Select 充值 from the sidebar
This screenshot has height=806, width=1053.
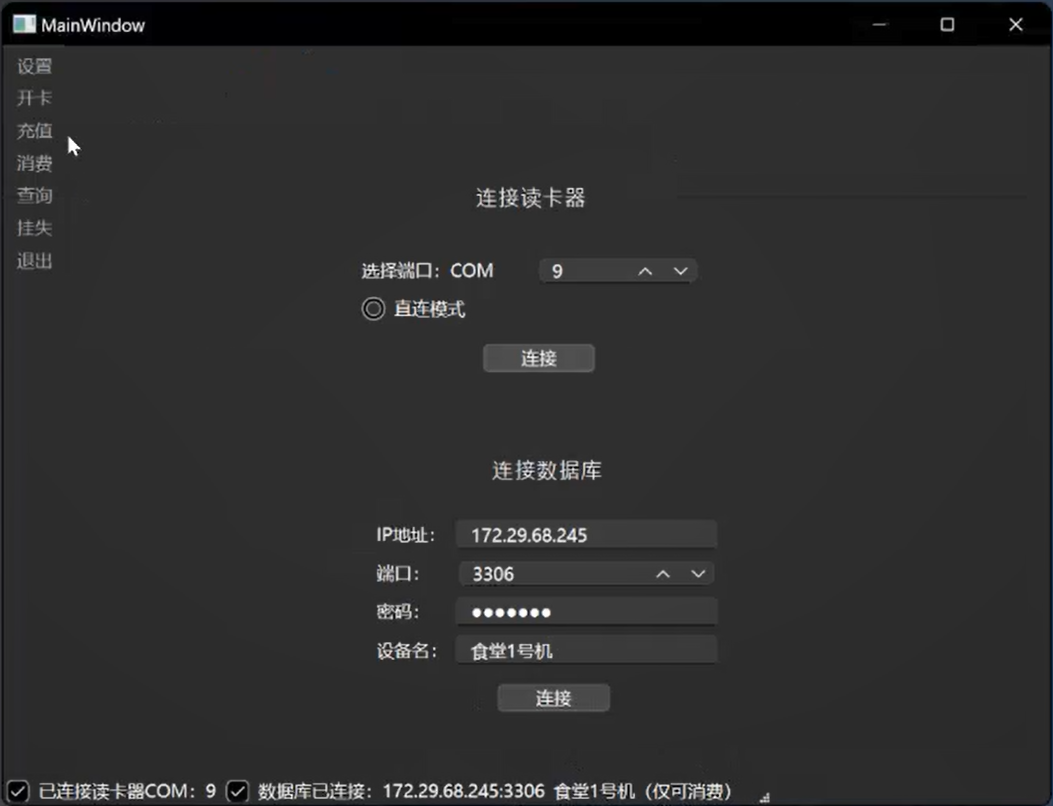pyautogui.click(x=34, y=130)
